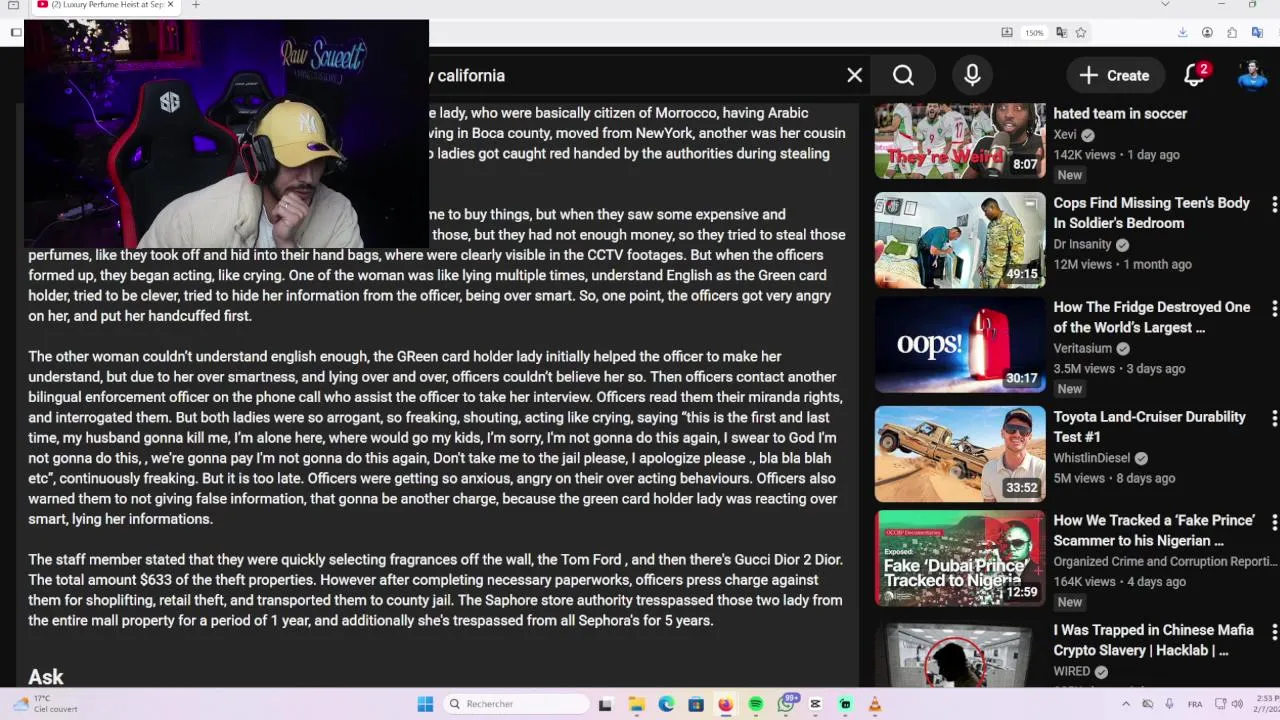Open the browser account profile icon
The image size is (1280, 720).
coord(1207,33)
